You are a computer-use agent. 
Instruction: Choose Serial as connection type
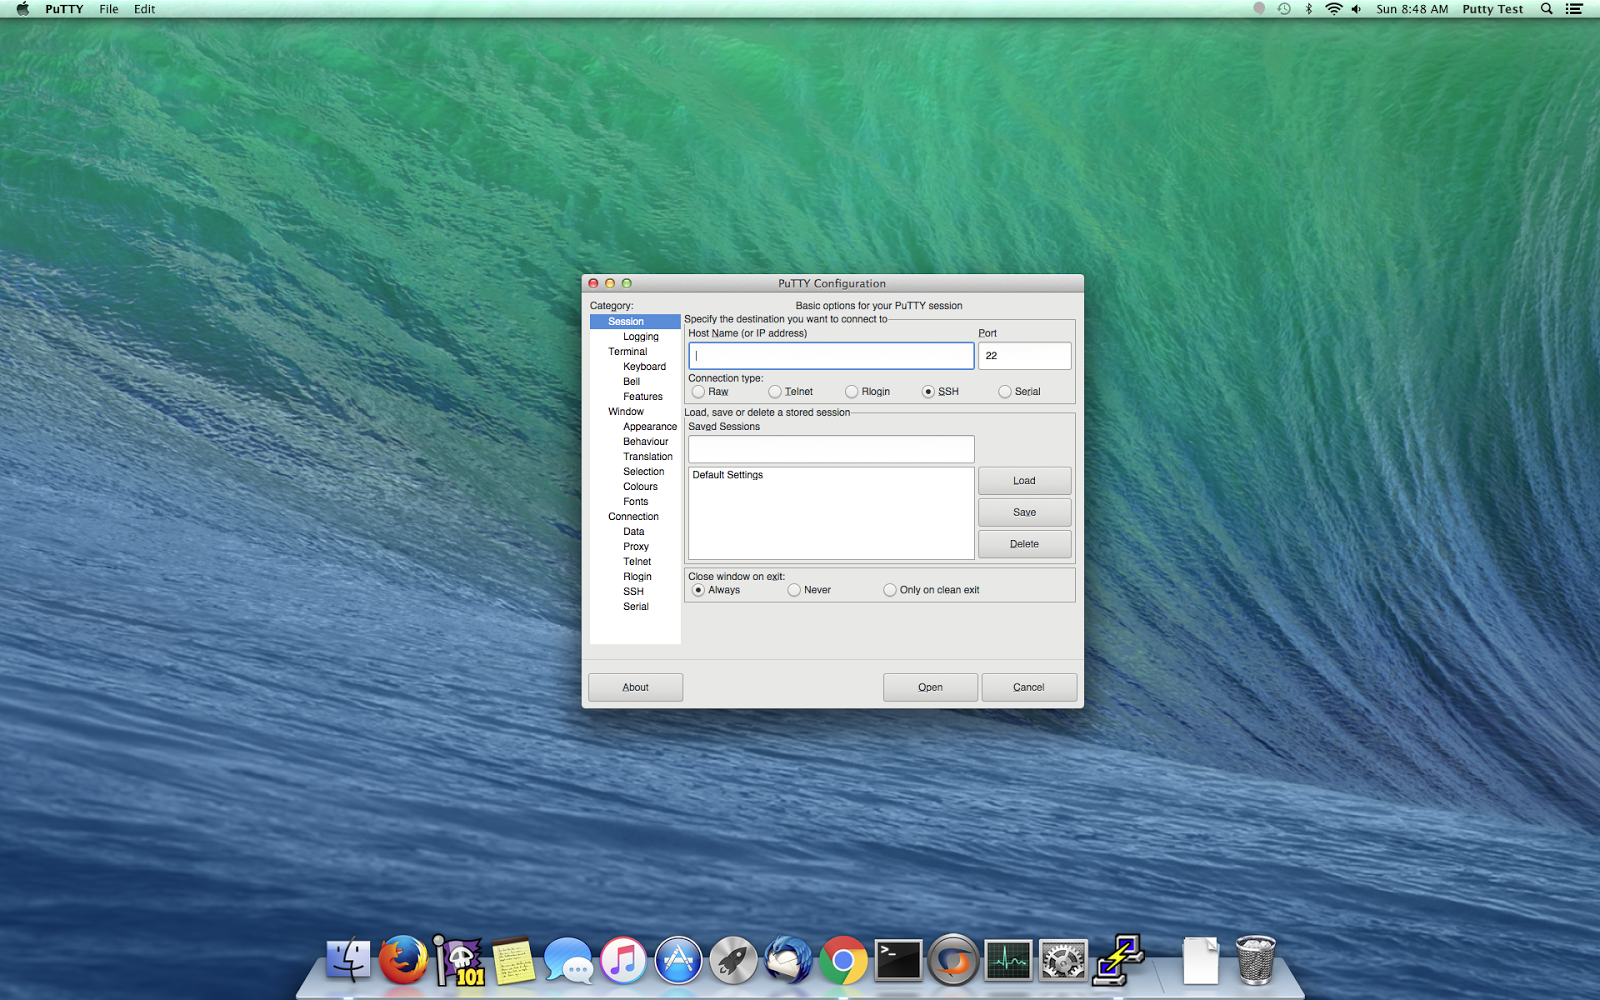pyautogui.click(x=1005, y=392)
